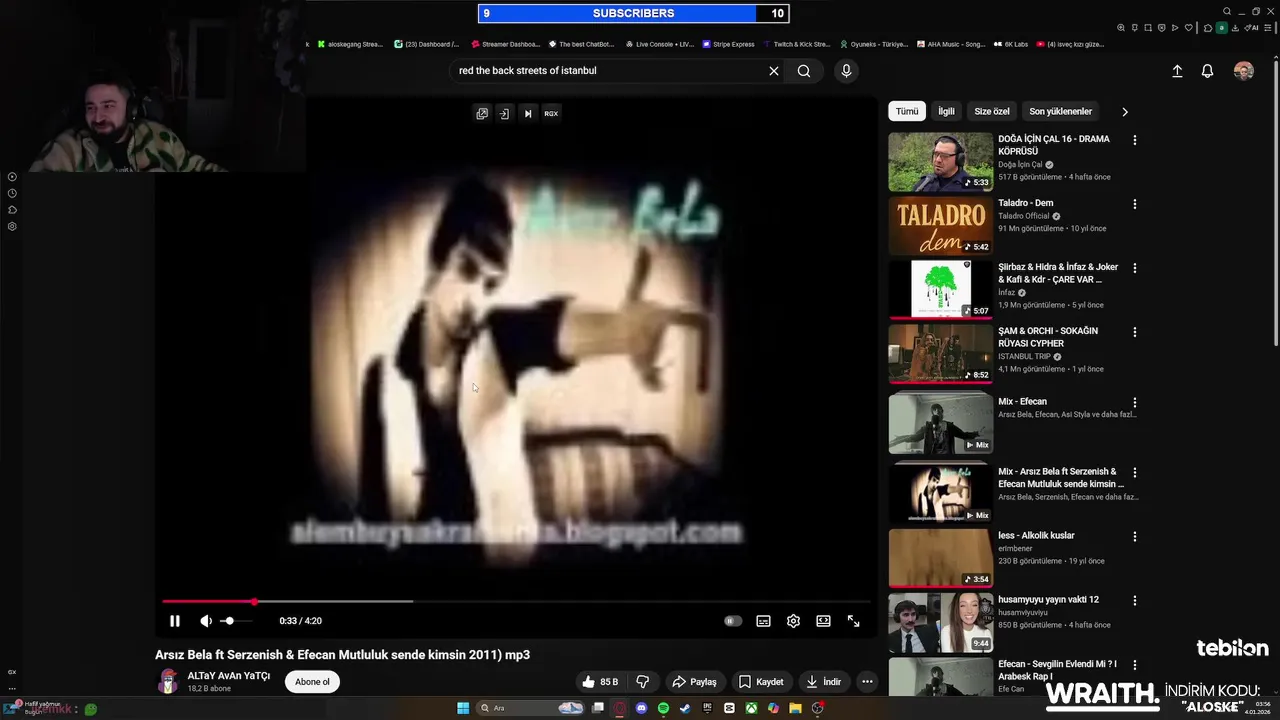This screenshot has height=720, width=1280.
Task: Mute the video volume speaker icon
Action: pos(206,621)
